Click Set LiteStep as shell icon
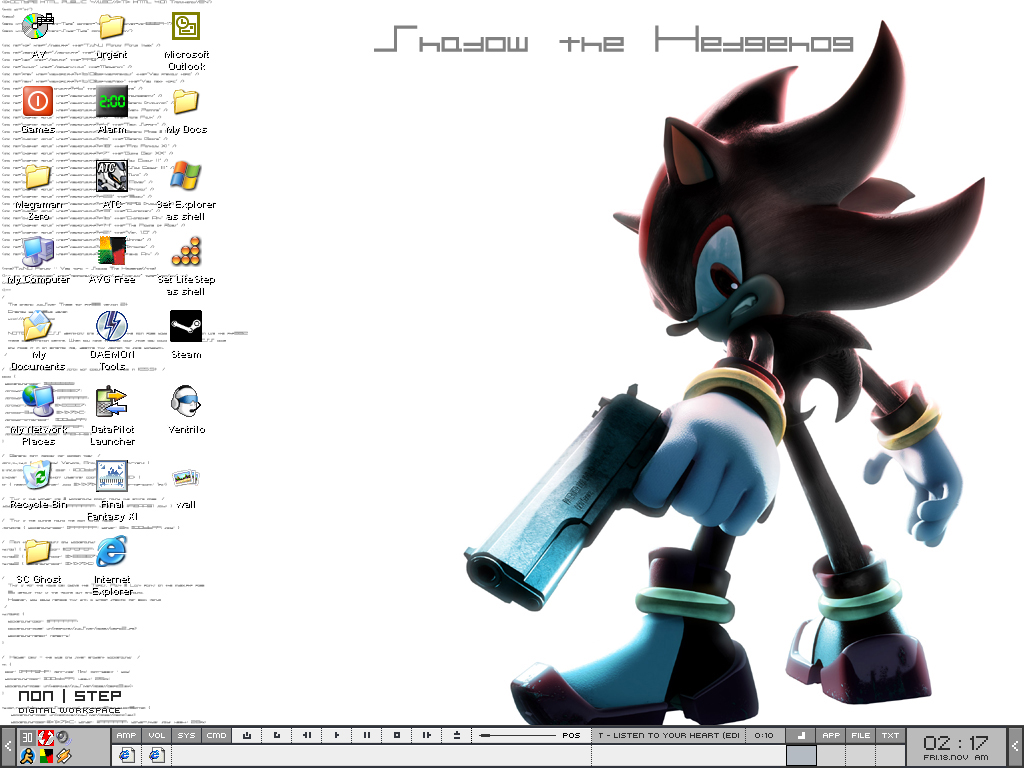 [186, 251]
